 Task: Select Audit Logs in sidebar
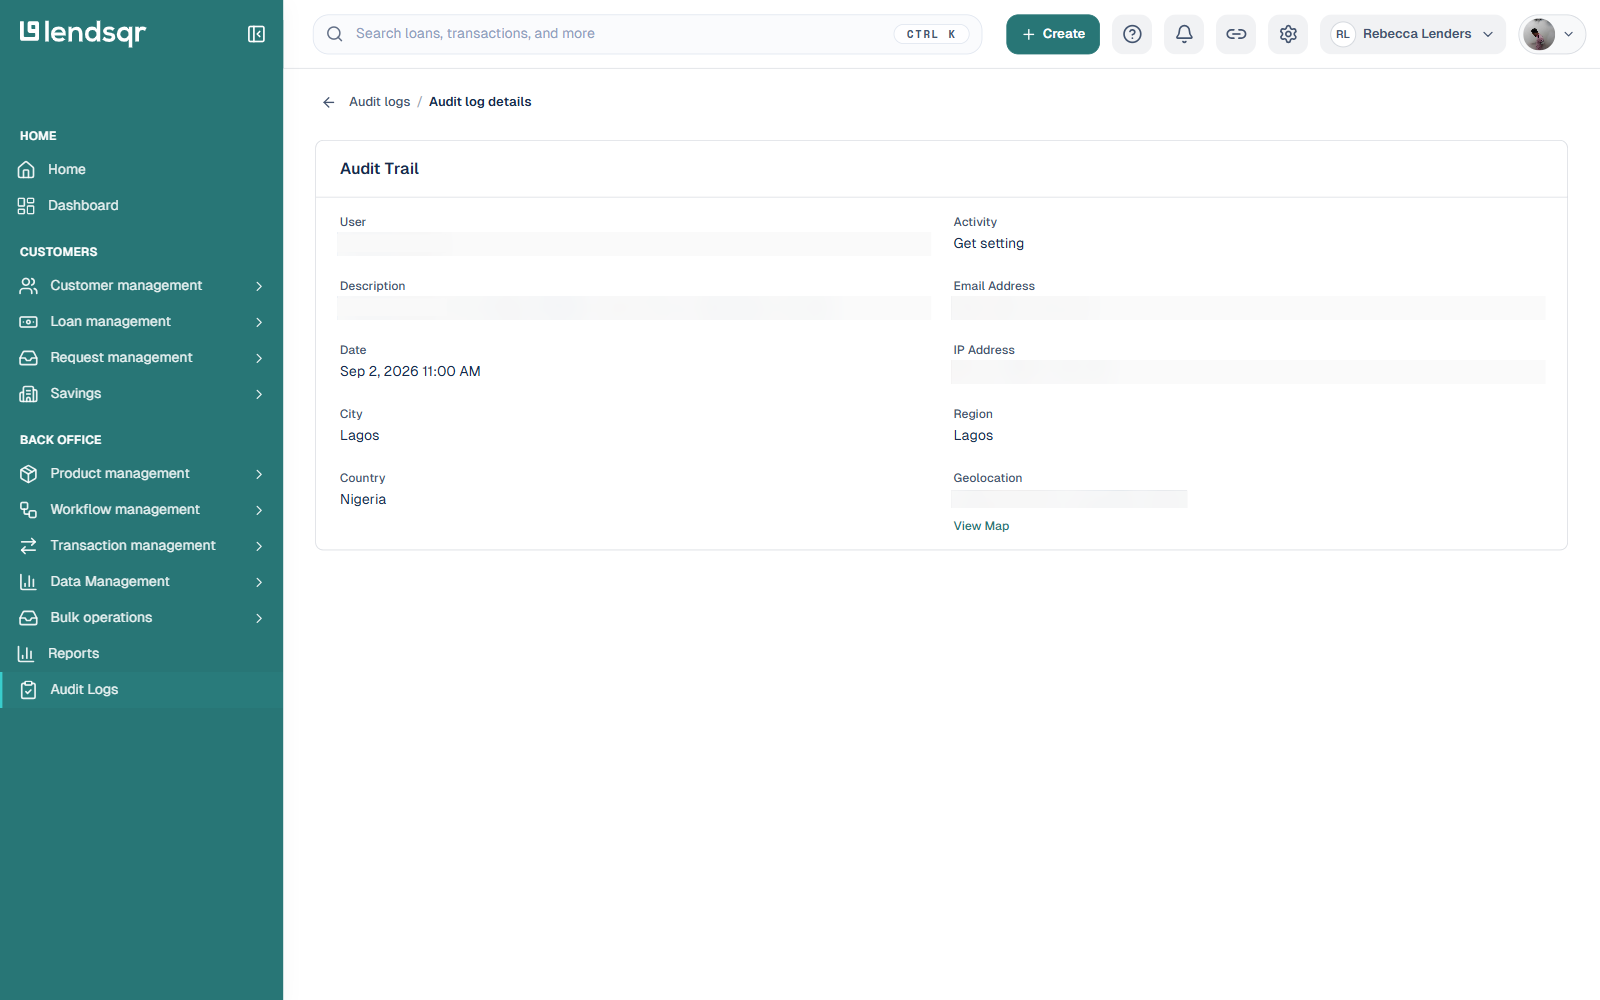[x=141, y=690]
